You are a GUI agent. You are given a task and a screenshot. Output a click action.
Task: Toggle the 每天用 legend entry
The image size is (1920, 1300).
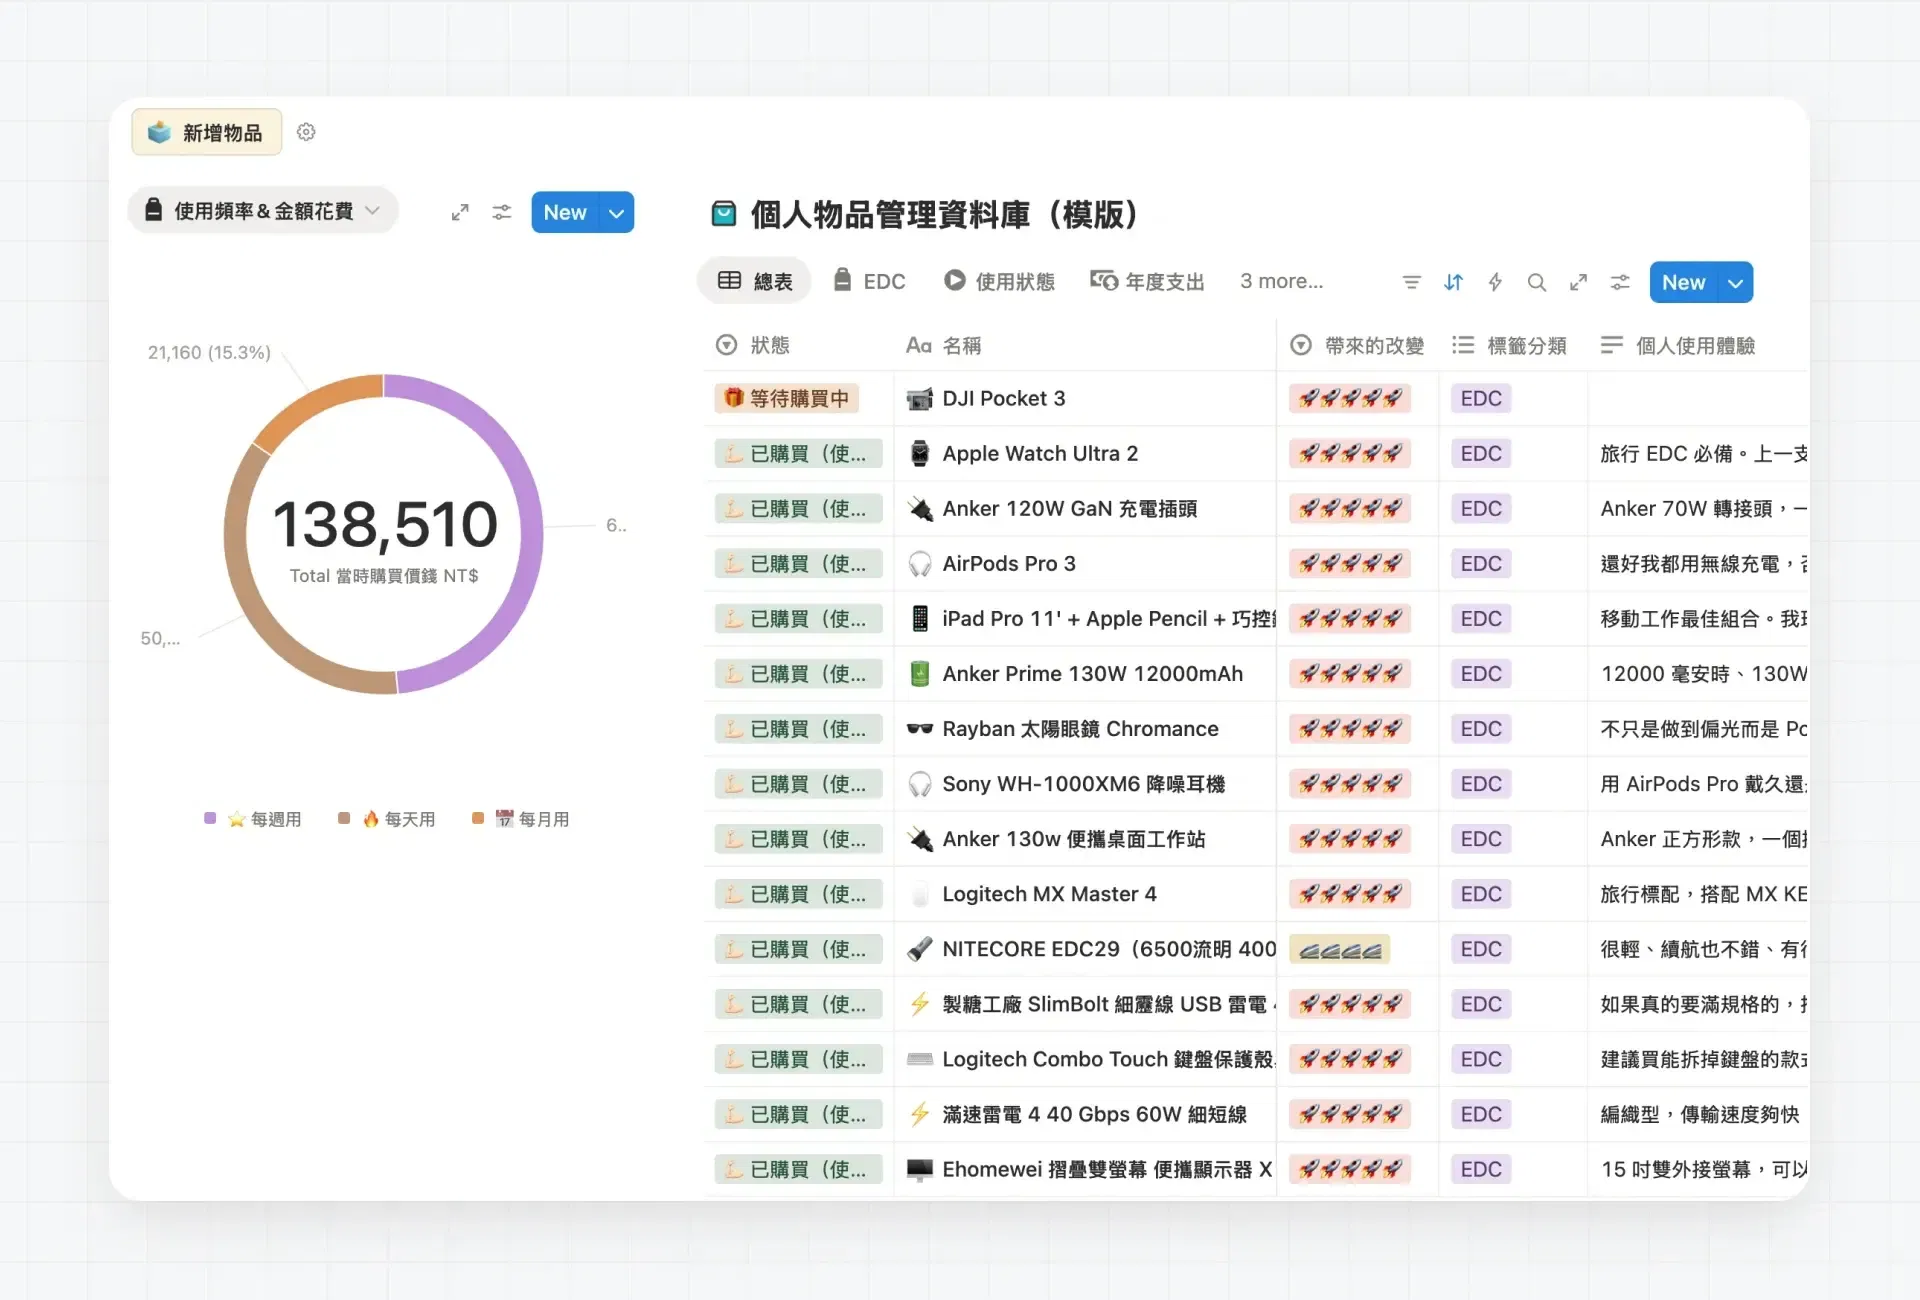(387, 819)
